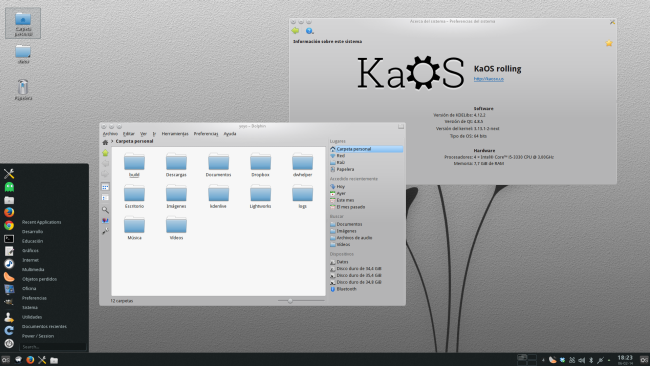Click green back arrow in system settings window
The image size is (650, 366).
pos(295,31)
